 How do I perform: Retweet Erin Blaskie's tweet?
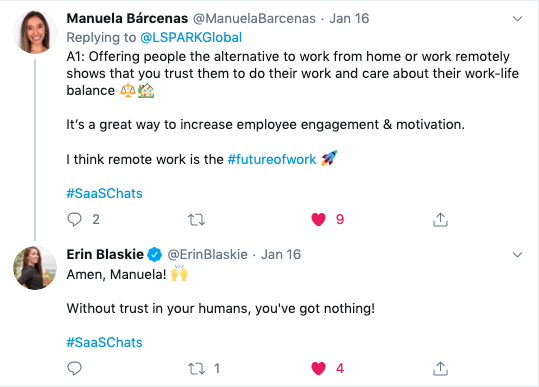[x=196, y=369]
